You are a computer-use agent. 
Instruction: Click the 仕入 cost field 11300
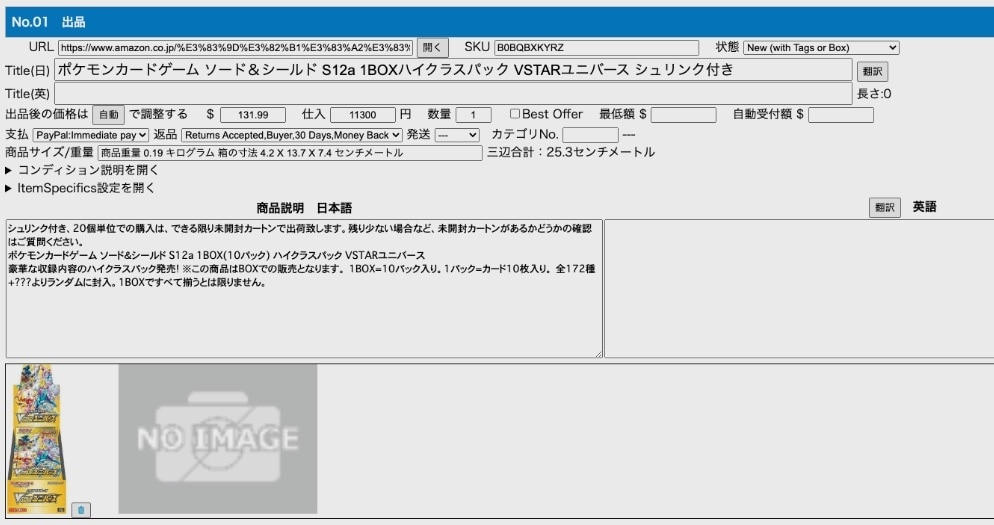[363, 115]
